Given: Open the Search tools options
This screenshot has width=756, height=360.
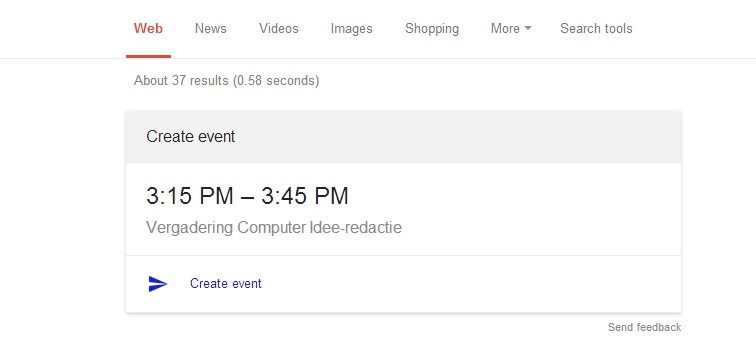Looking at the screenshot, I should click(x=596, y=28).
